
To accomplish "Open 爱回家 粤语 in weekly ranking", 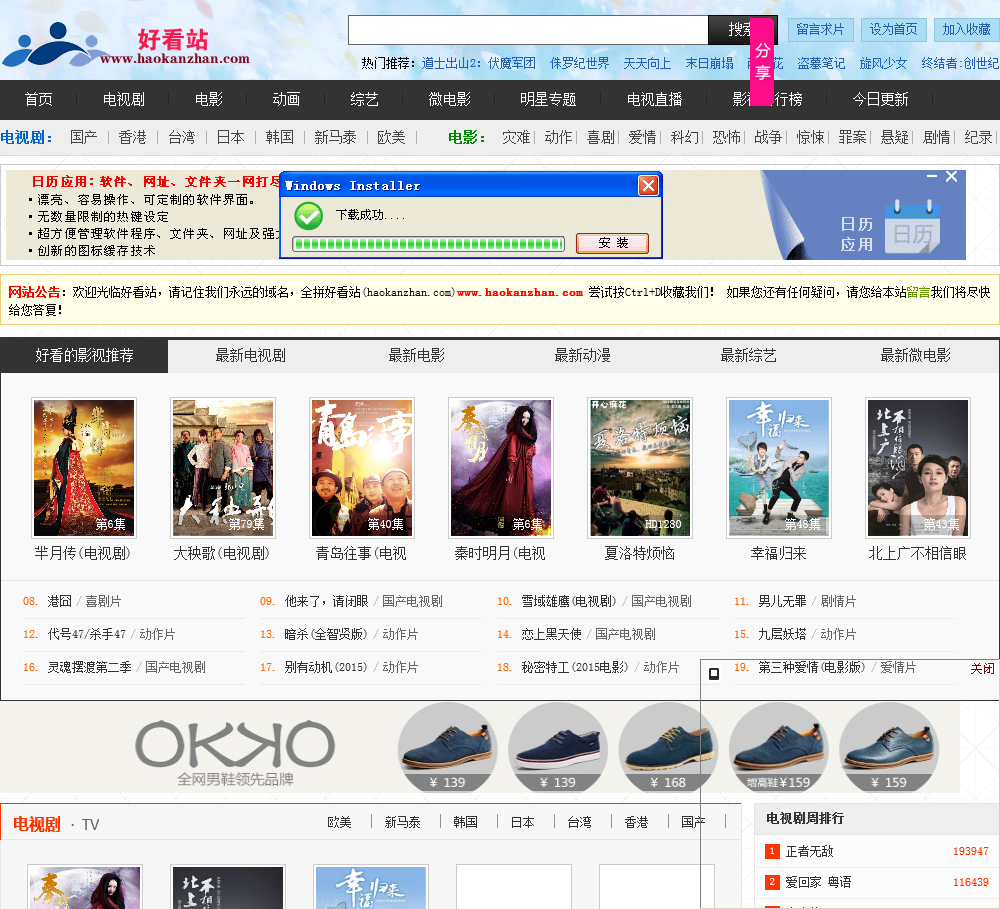I will (x=818, y=882).
